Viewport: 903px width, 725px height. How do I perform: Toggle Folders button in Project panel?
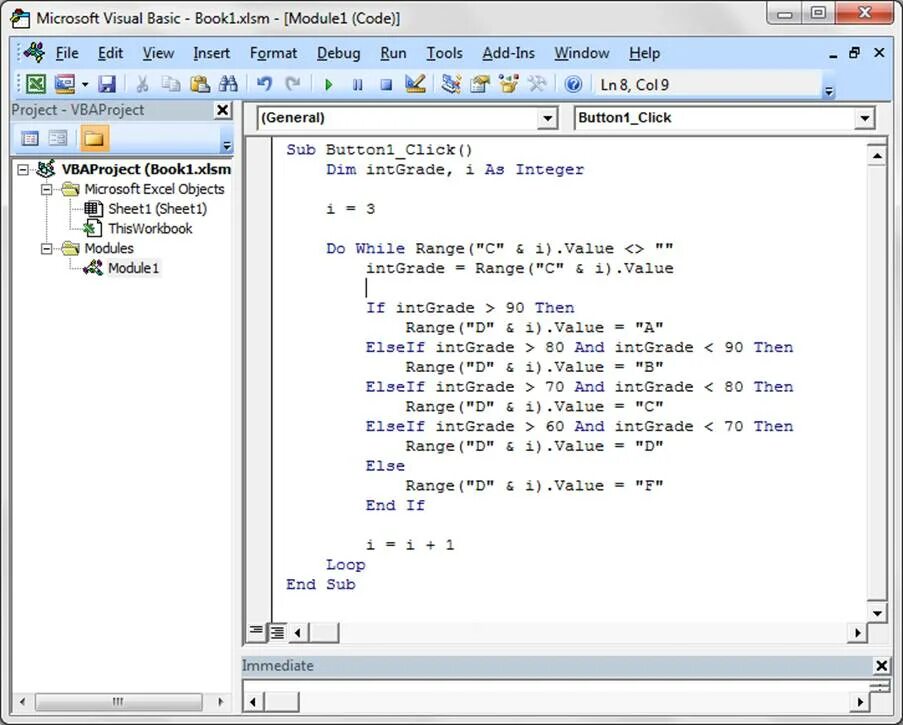click(93, 138)
